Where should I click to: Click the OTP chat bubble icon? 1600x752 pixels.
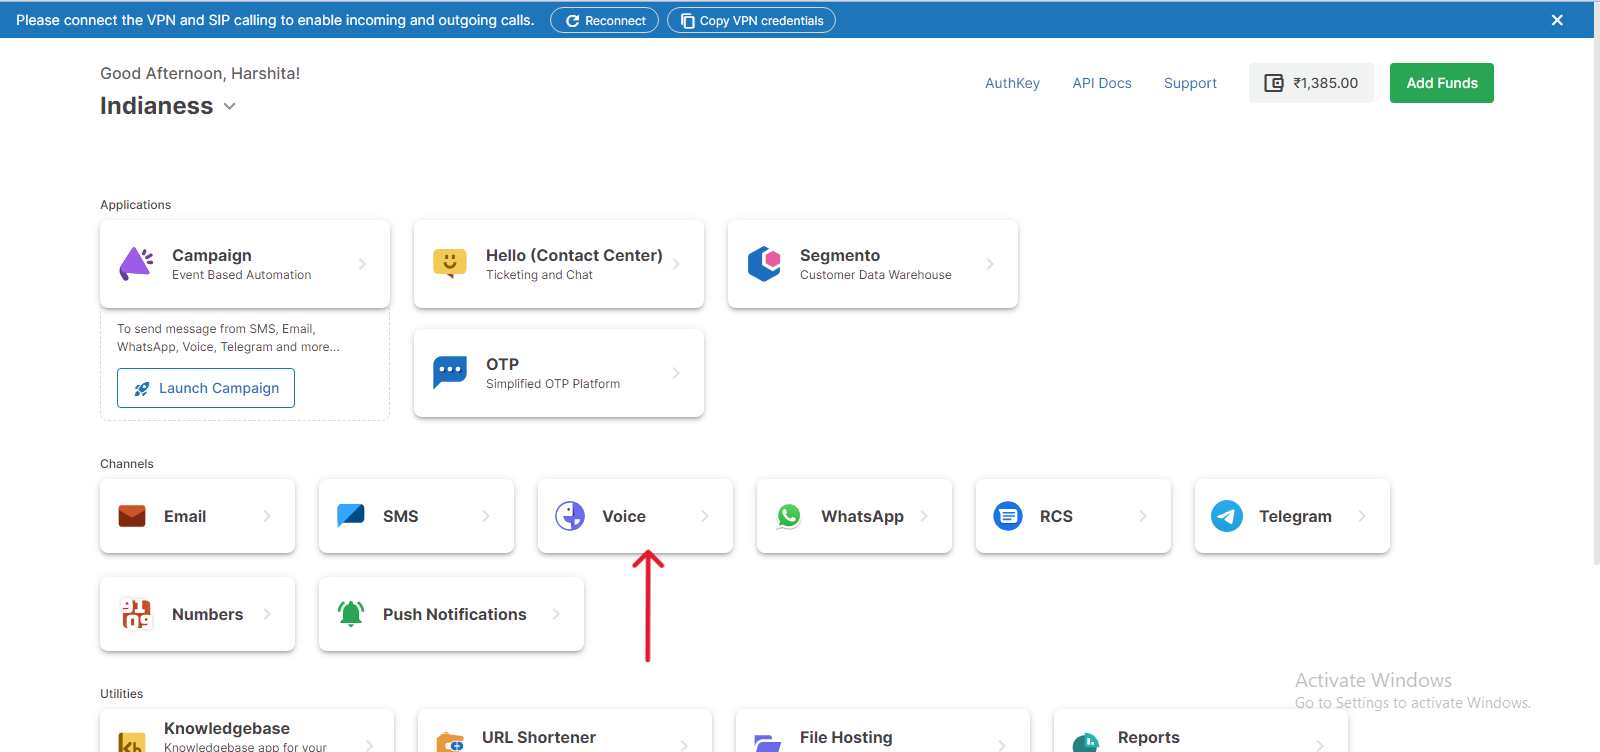(450, 372)
